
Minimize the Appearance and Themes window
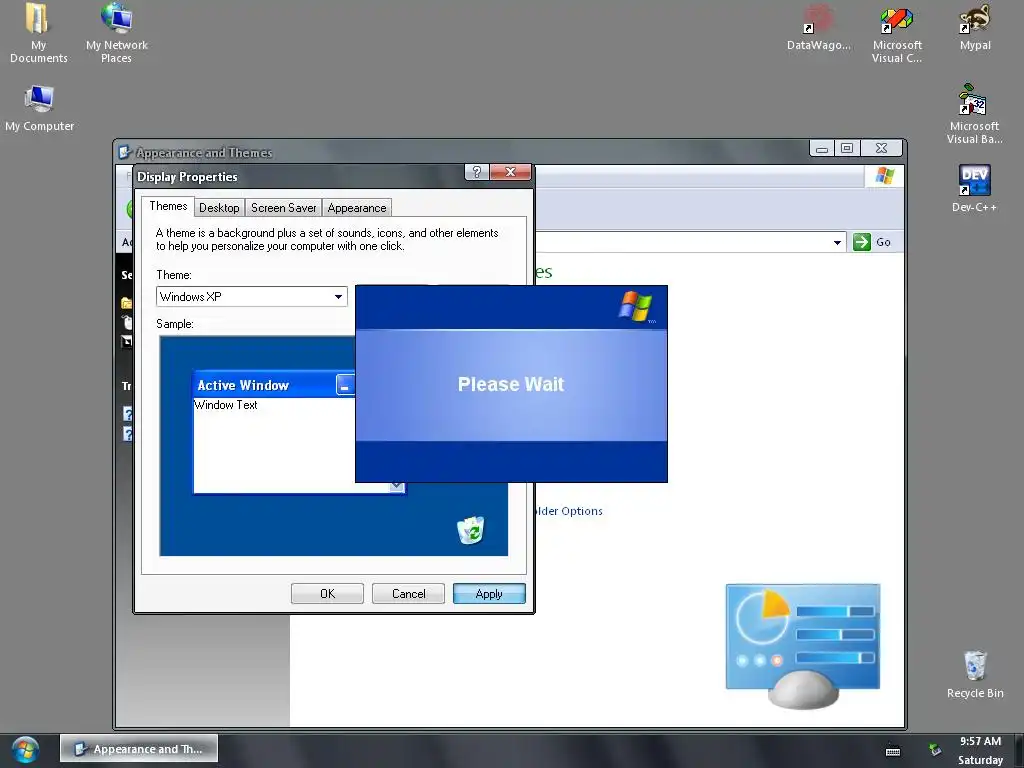click(x=822, y=148)
